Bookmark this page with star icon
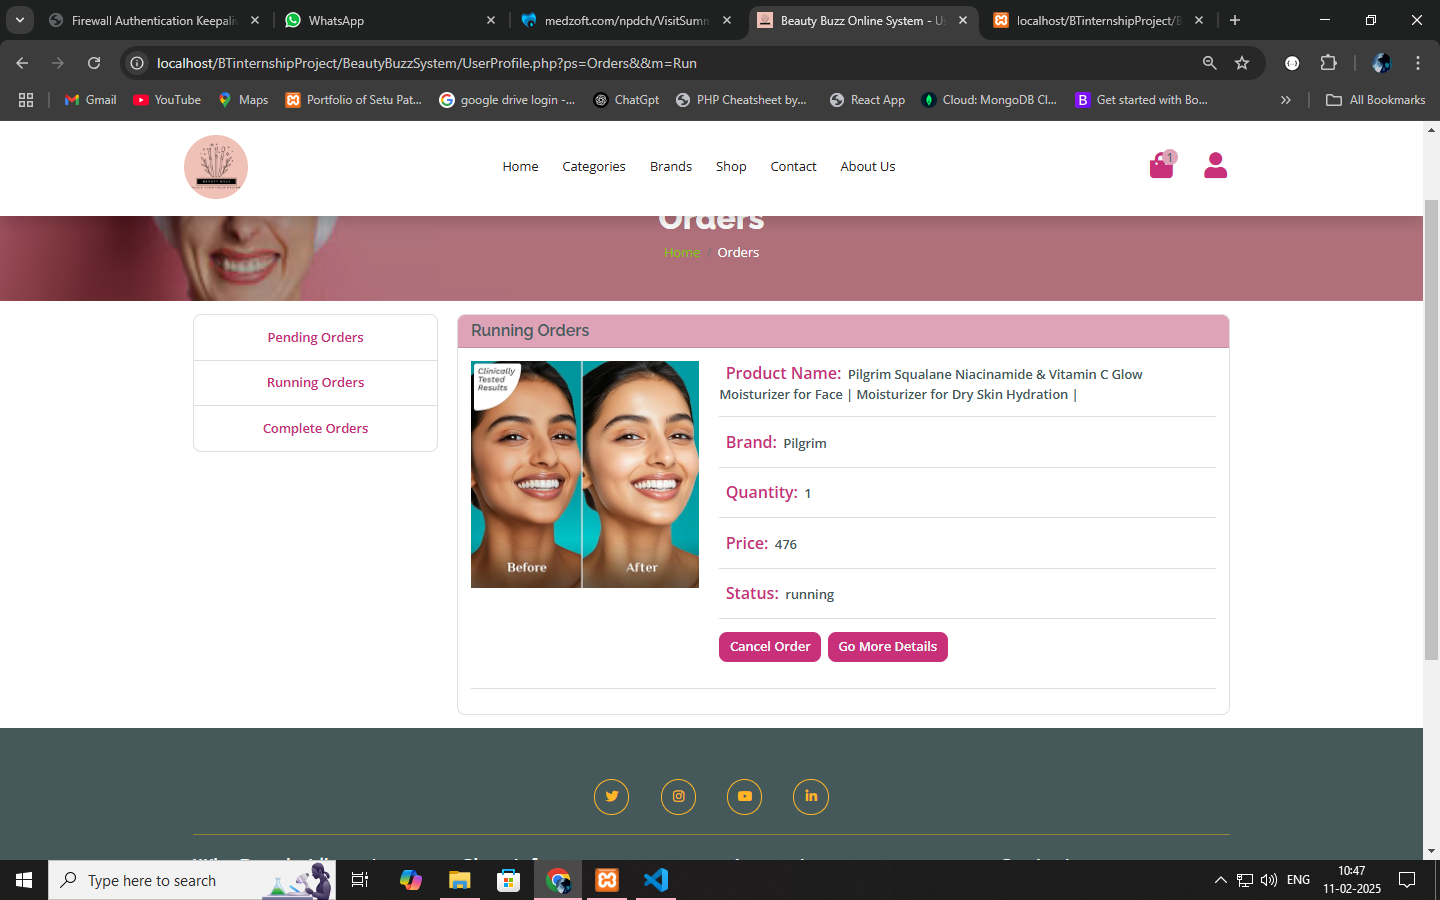 tap(1242, 63)
